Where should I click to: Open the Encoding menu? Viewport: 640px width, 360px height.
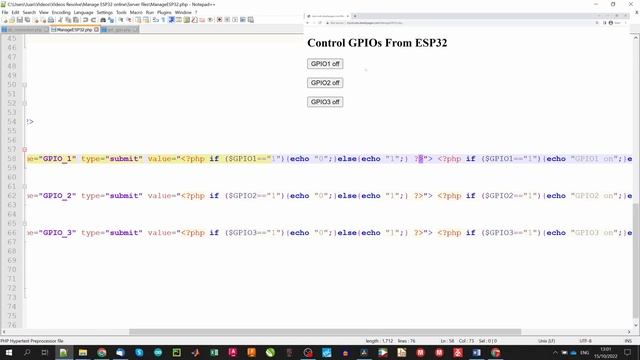[61, 12]
